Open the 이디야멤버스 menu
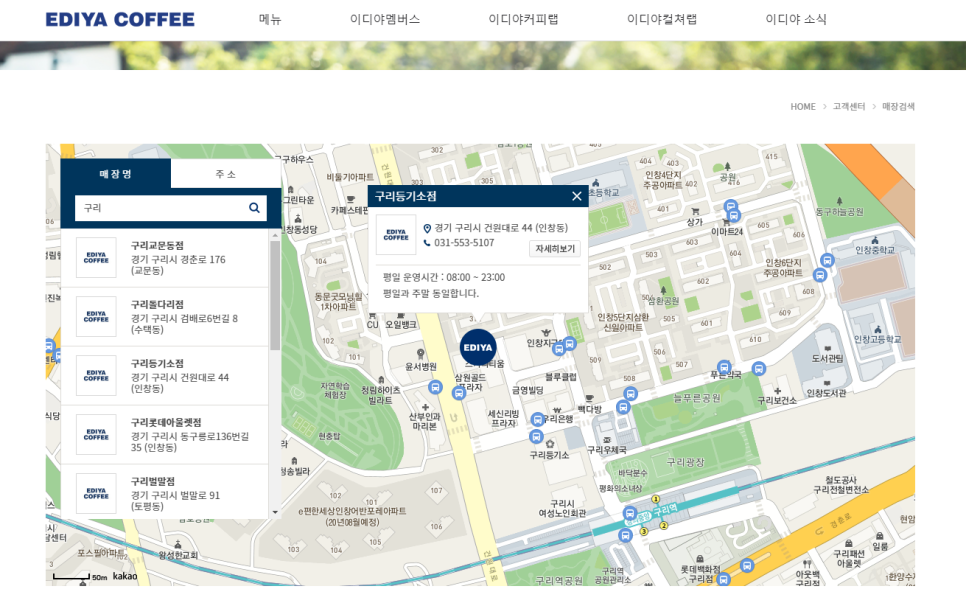The image size is (966, 589). click(385, 20)
